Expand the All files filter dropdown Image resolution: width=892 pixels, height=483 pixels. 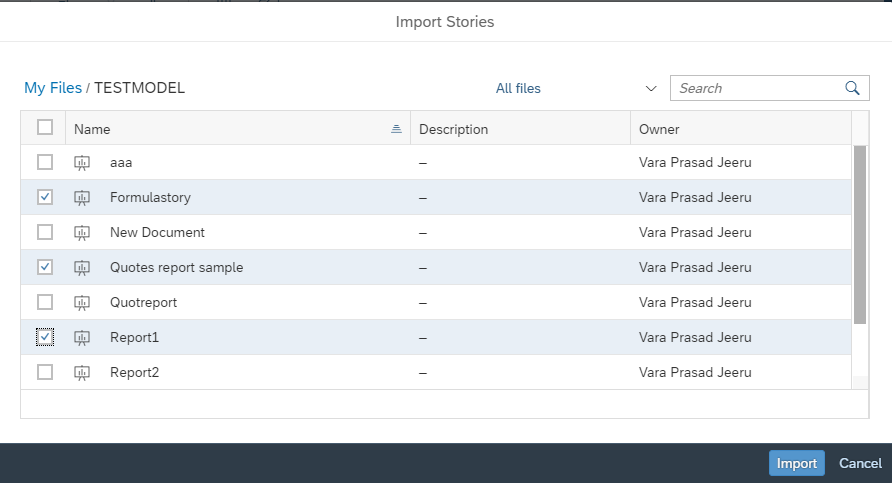(651, 88)
